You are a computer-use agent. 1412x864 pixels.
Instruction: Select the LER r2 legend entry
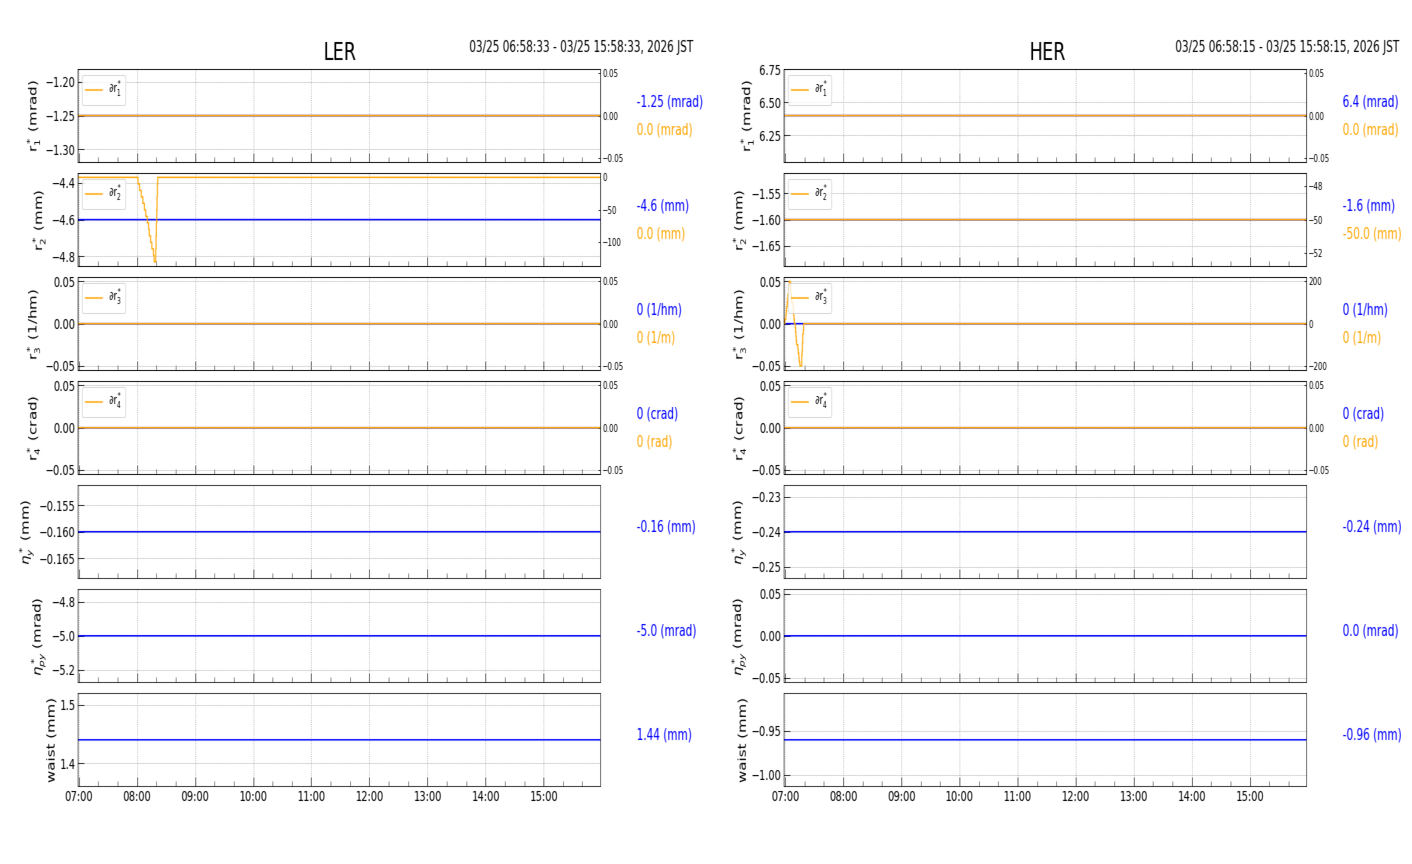coord(104,193)
